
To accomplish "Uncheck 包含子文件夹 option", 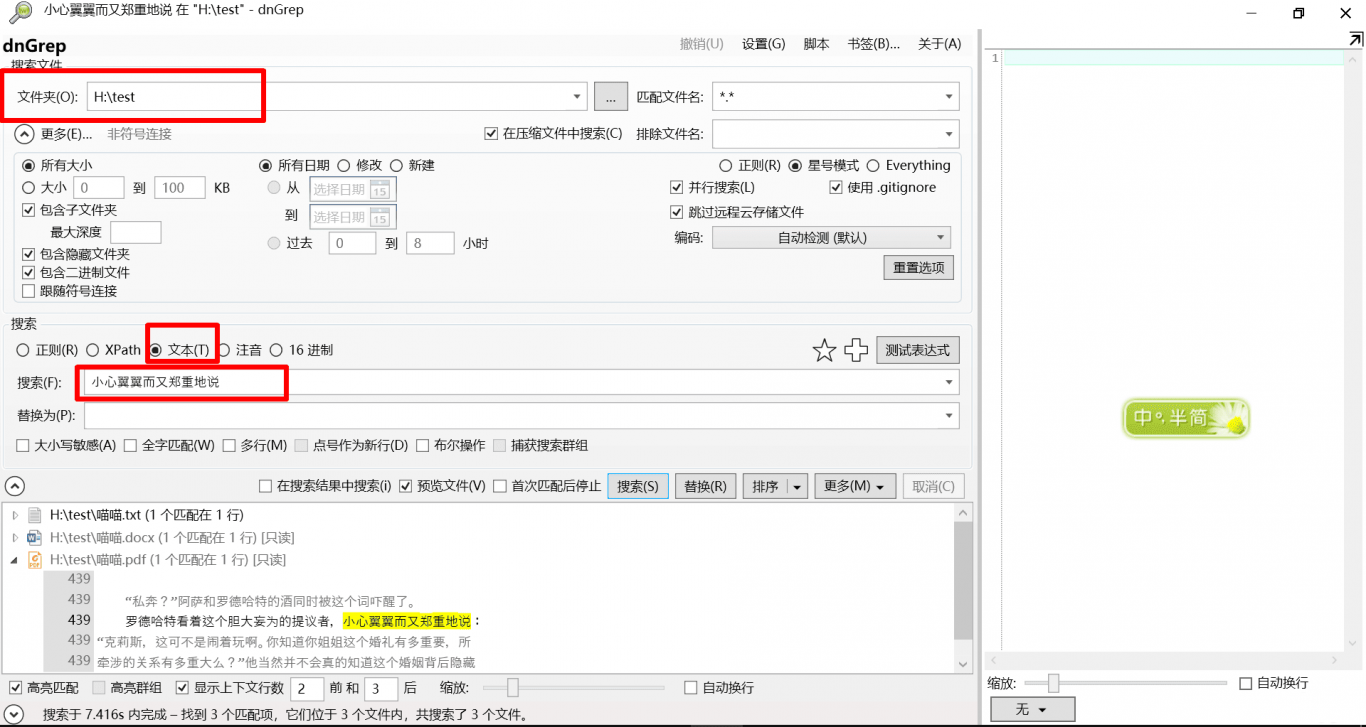I will click(x=29, y=210).
